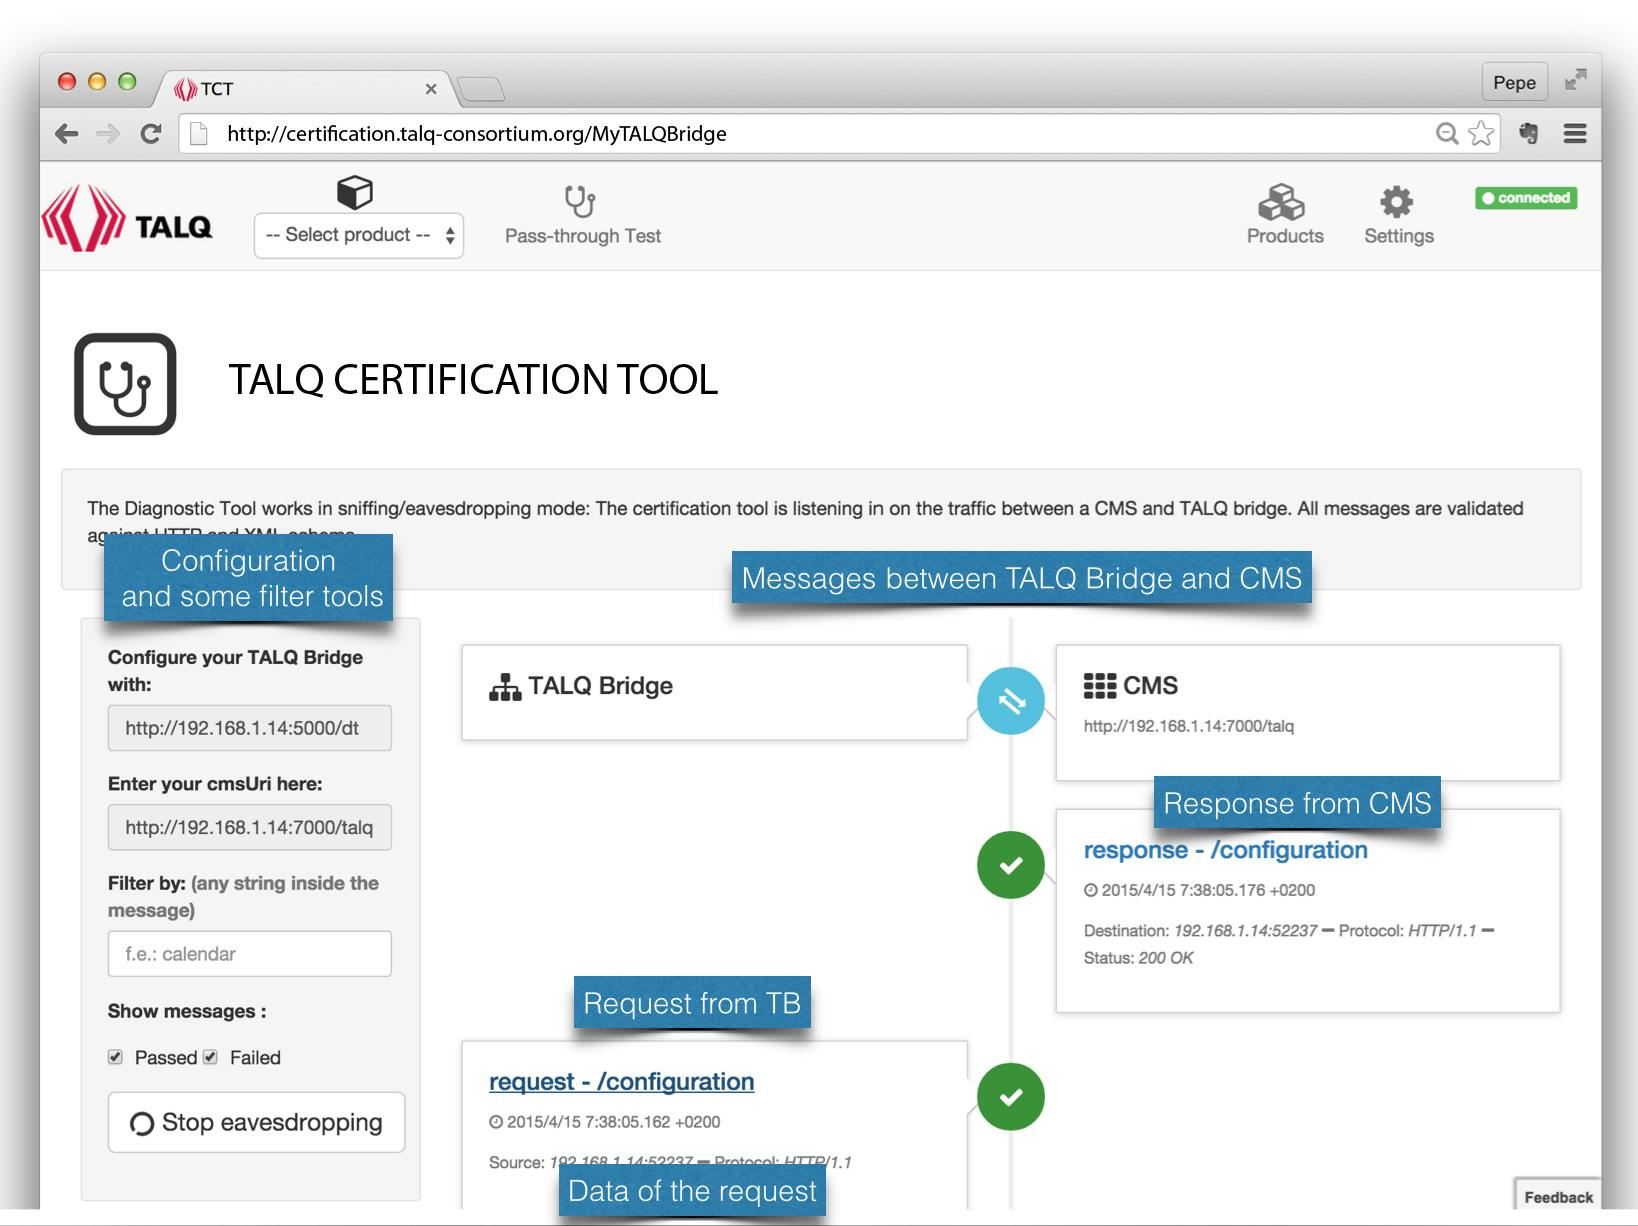Image resolution: width=1638 pixels, height=1226 pixels.
Task: Open Settings via the gear icon
Action: click(1397, 202)
